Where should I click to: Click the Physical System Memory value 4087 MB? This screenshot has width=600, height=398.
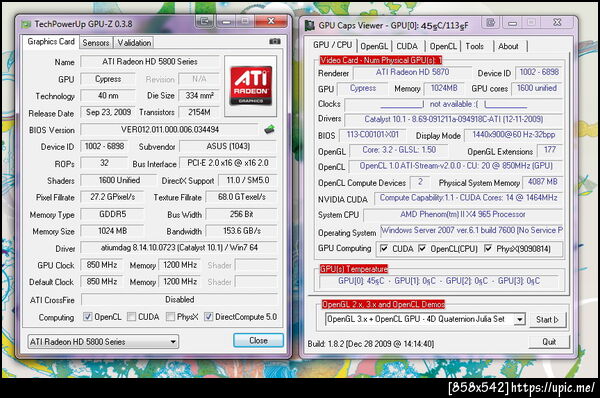[543, 182]
